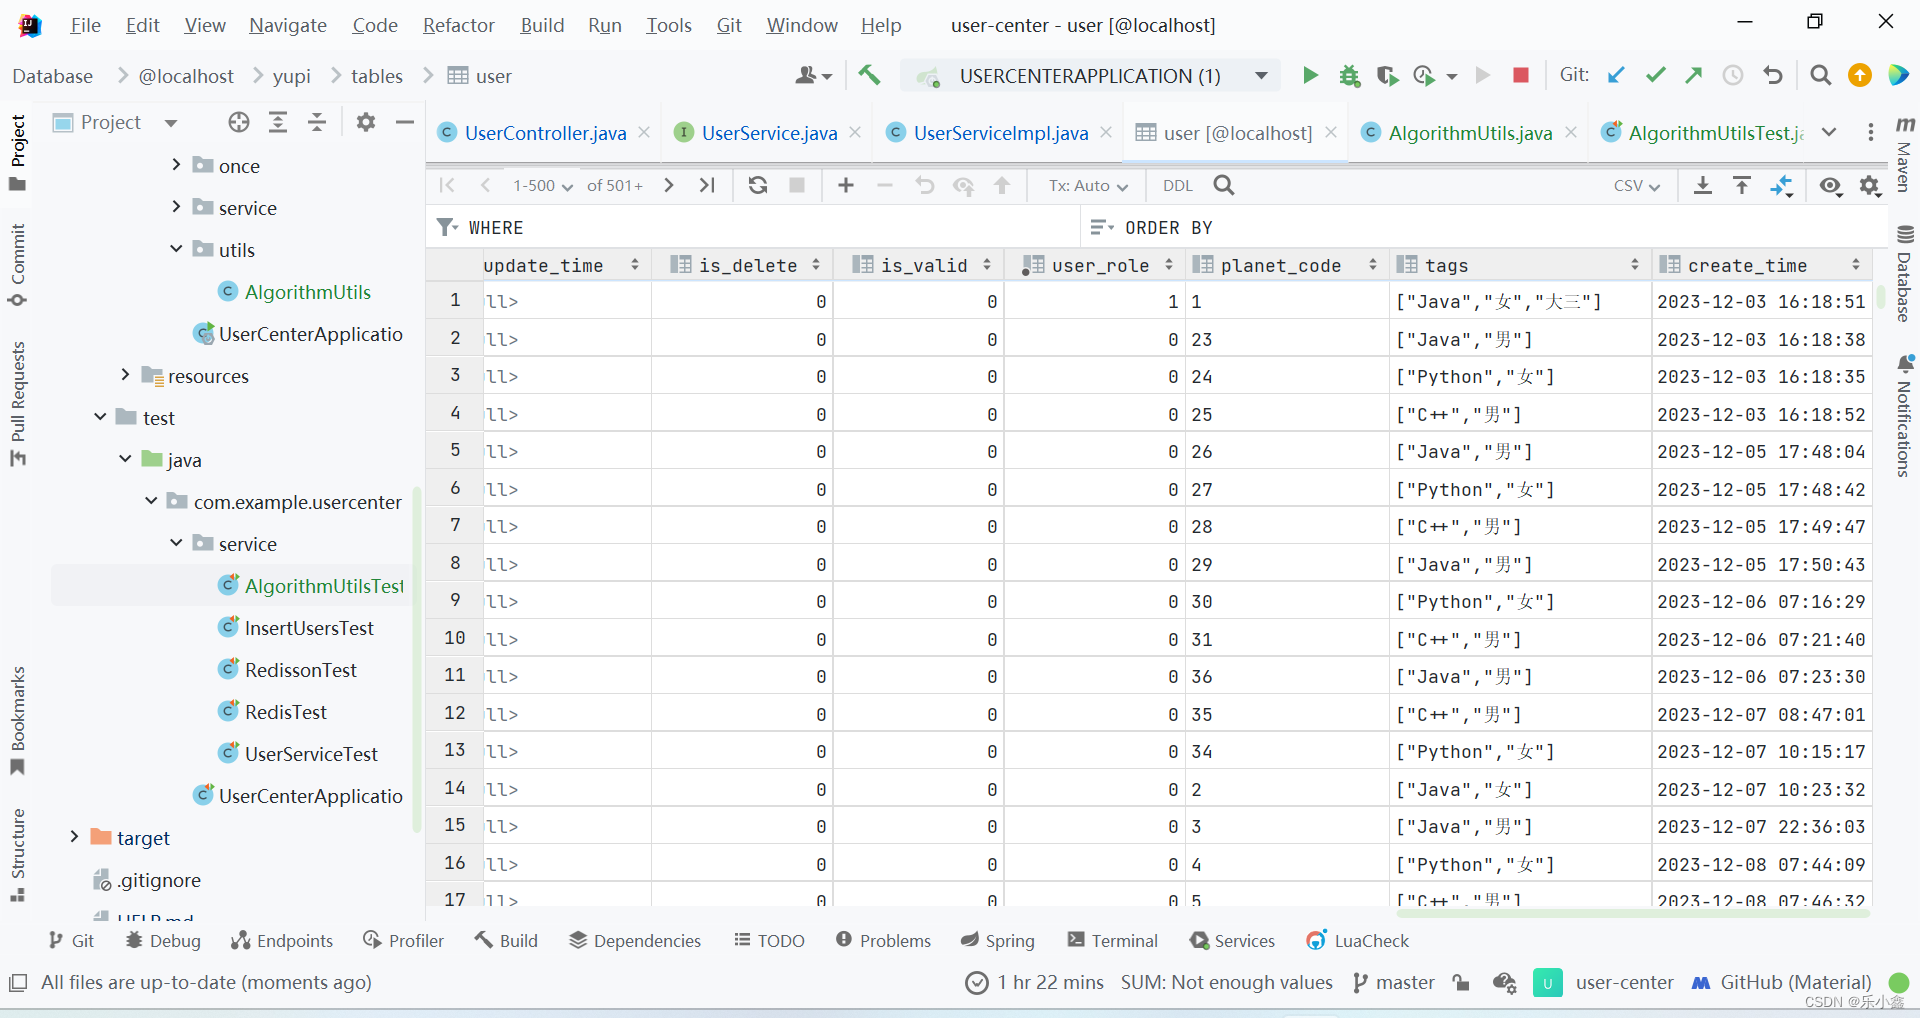Start debugging with the bug icon
Image resolution: width=1920 pixels, height=1018 pixels.
click(x=1349, y=76)
